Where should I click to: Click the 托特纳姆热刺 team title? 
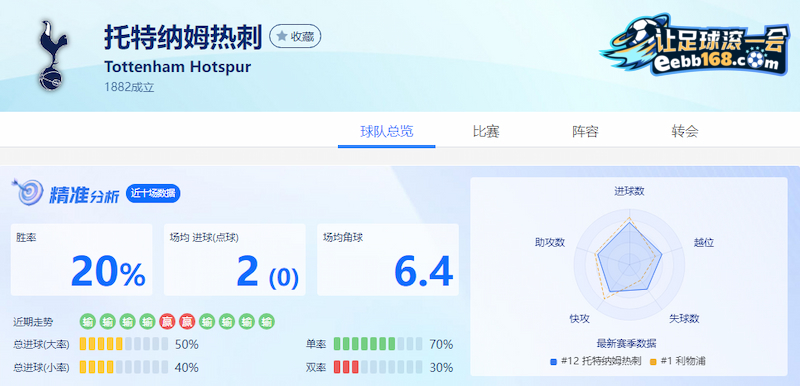[x=183, y=37]
